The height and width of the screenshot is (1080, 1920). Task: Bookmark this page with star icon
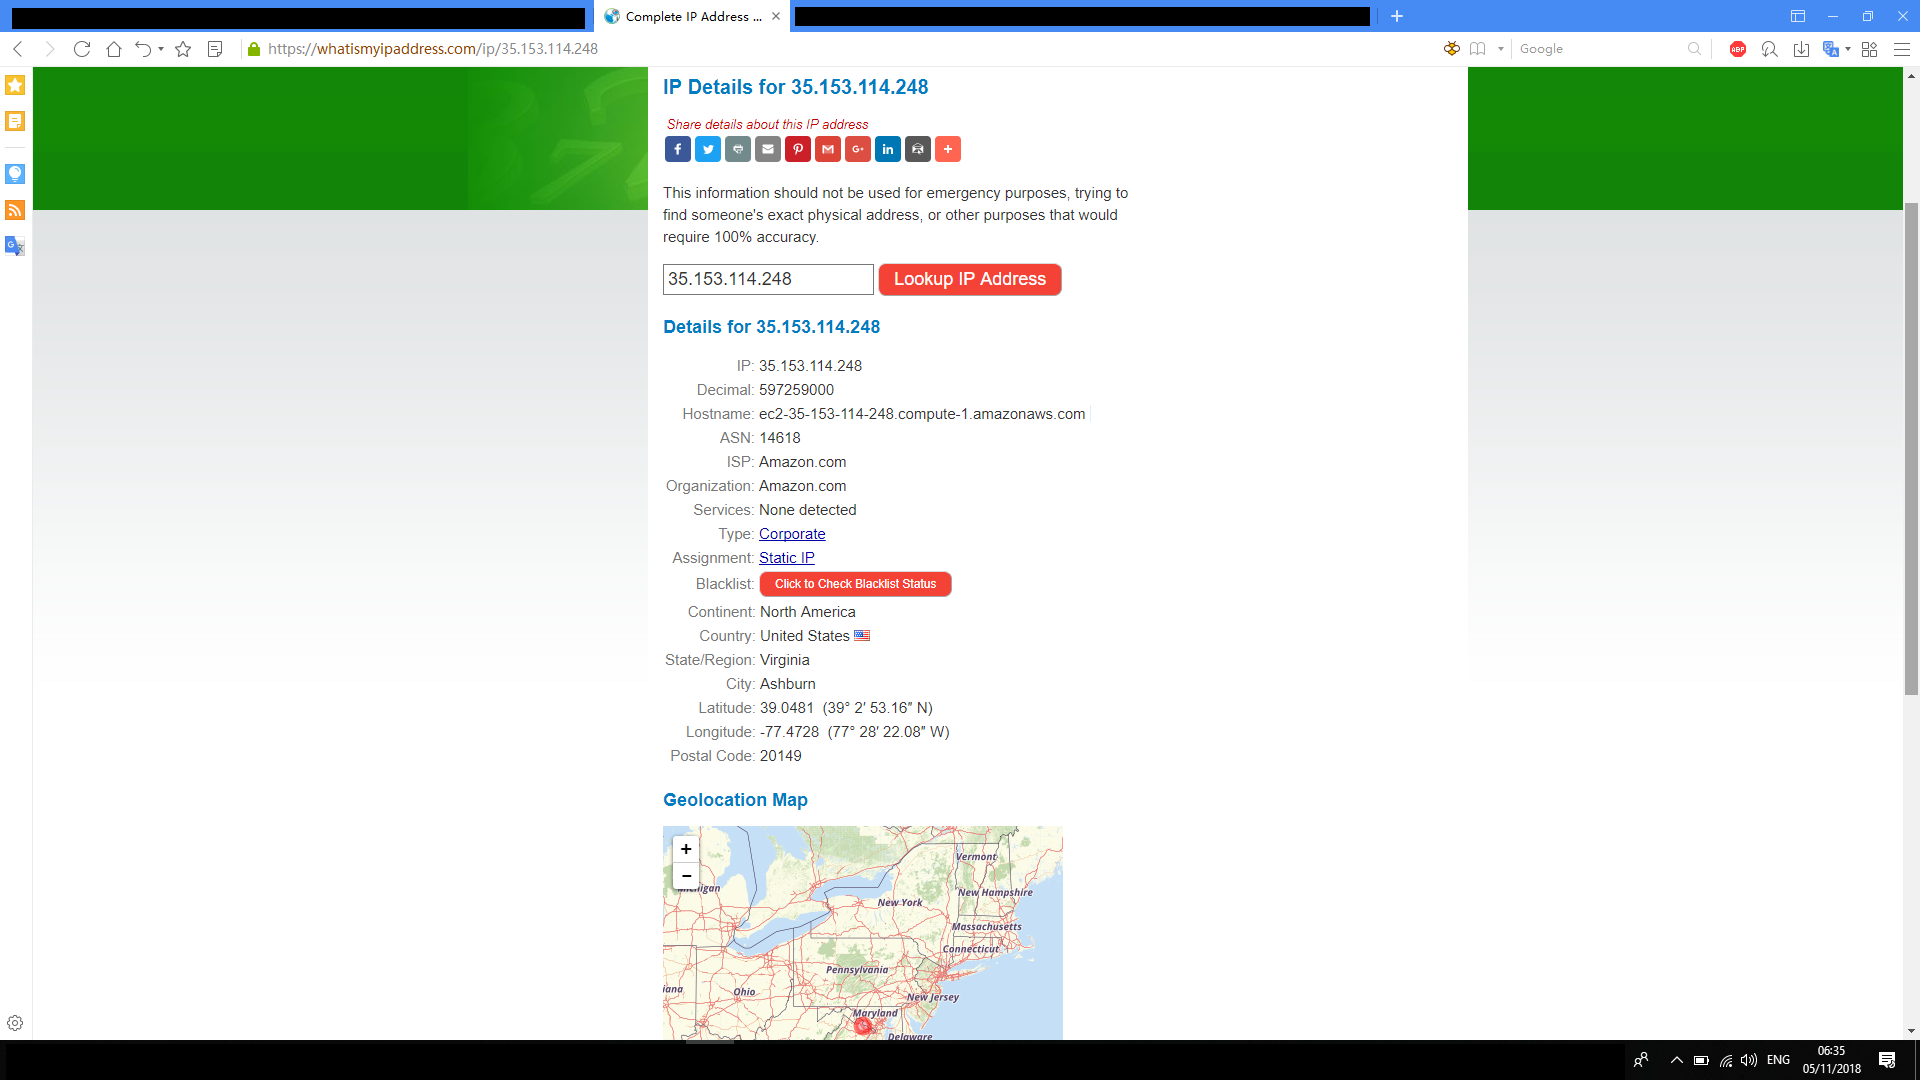coord(183,49)
